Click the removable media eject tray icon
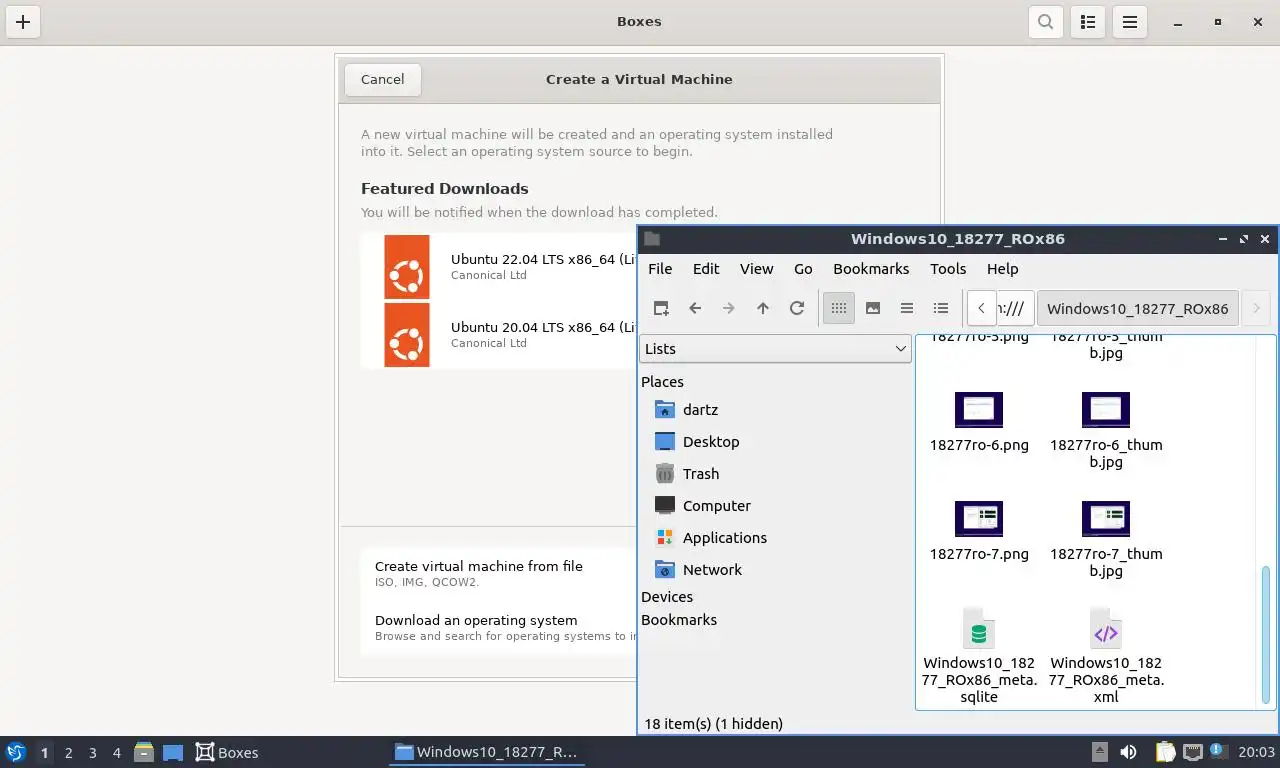This screenshot has height=768, width=1280. [x=1099, y=752]
